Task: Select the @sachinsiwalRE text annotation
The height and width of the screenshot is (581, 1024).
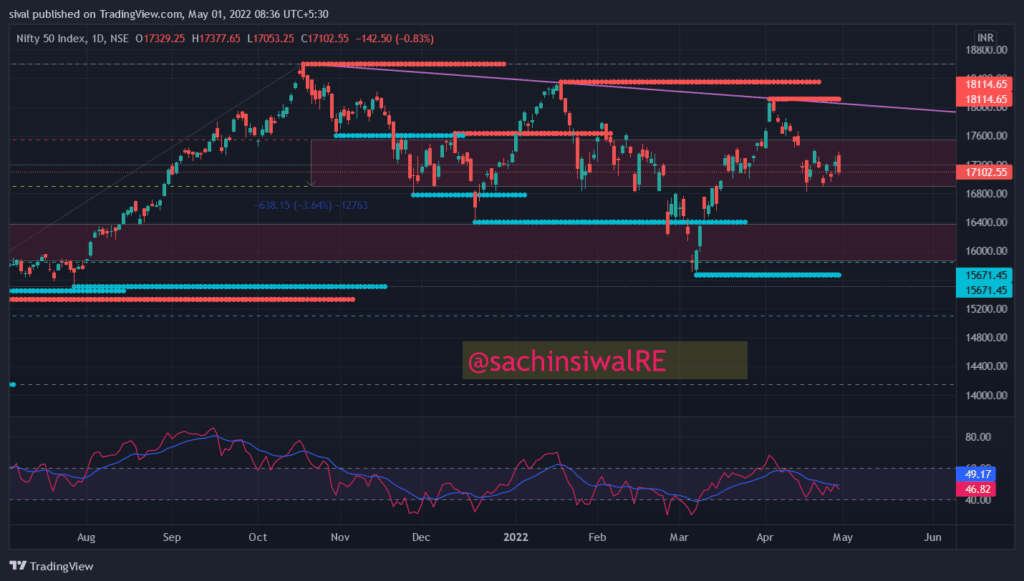Action: [x=567, y=361]
